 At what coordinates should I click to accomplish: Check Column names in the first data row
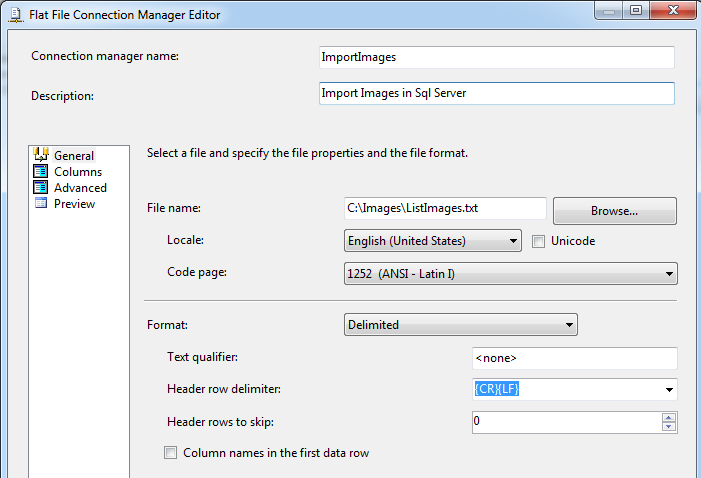pyautogui.click(x=170, y=453)
